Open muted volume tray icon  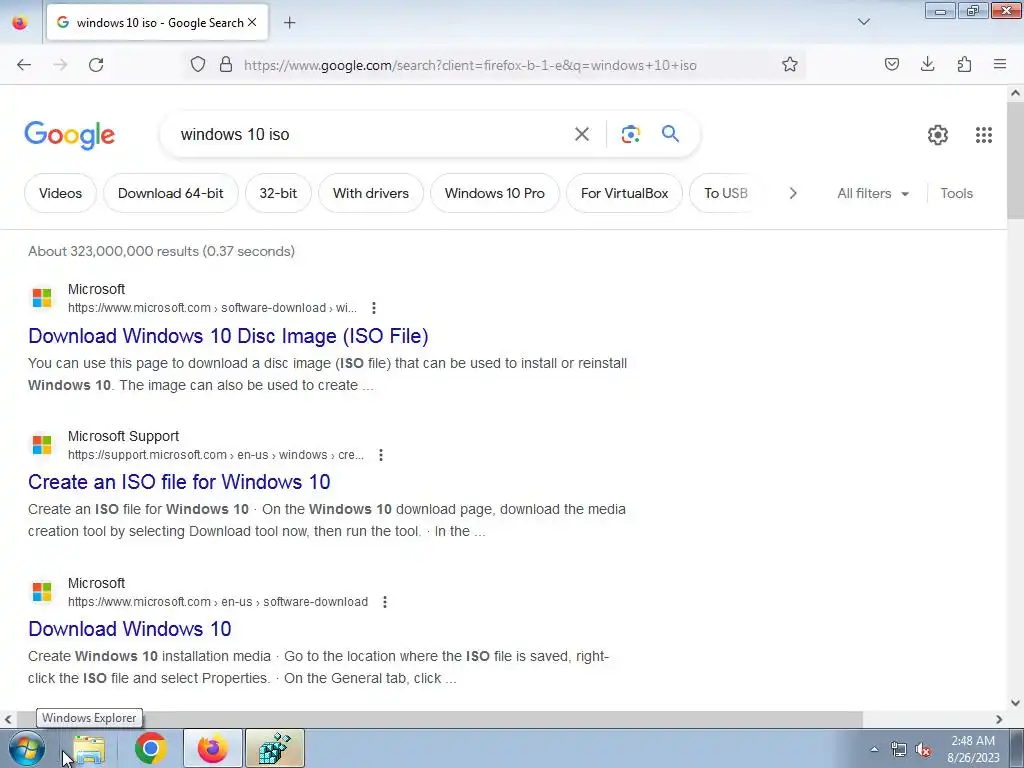923,749
